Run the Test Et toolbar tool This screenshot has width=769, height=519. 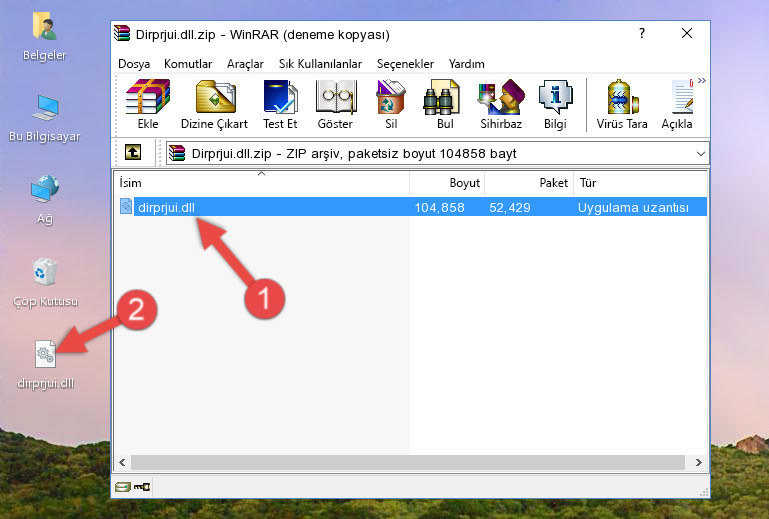pyautogui.click(x=280, y=104)
